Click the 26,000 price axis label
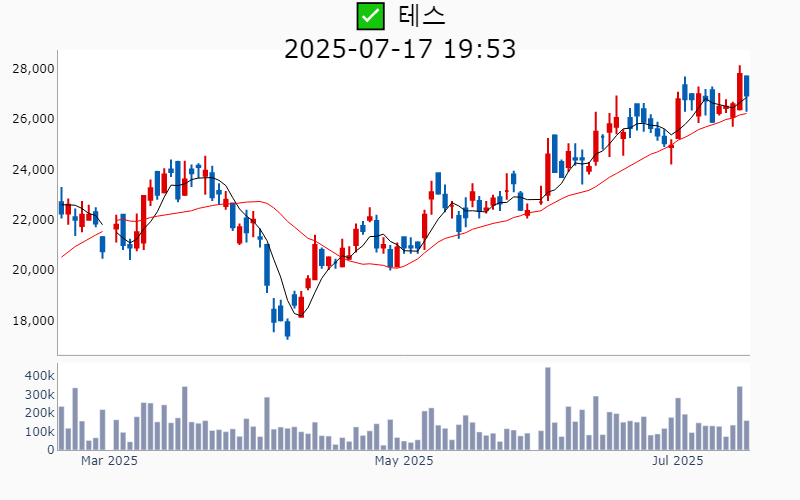This screenshot has width=800, height=500. pyautogui.click(x=33, y=119)
